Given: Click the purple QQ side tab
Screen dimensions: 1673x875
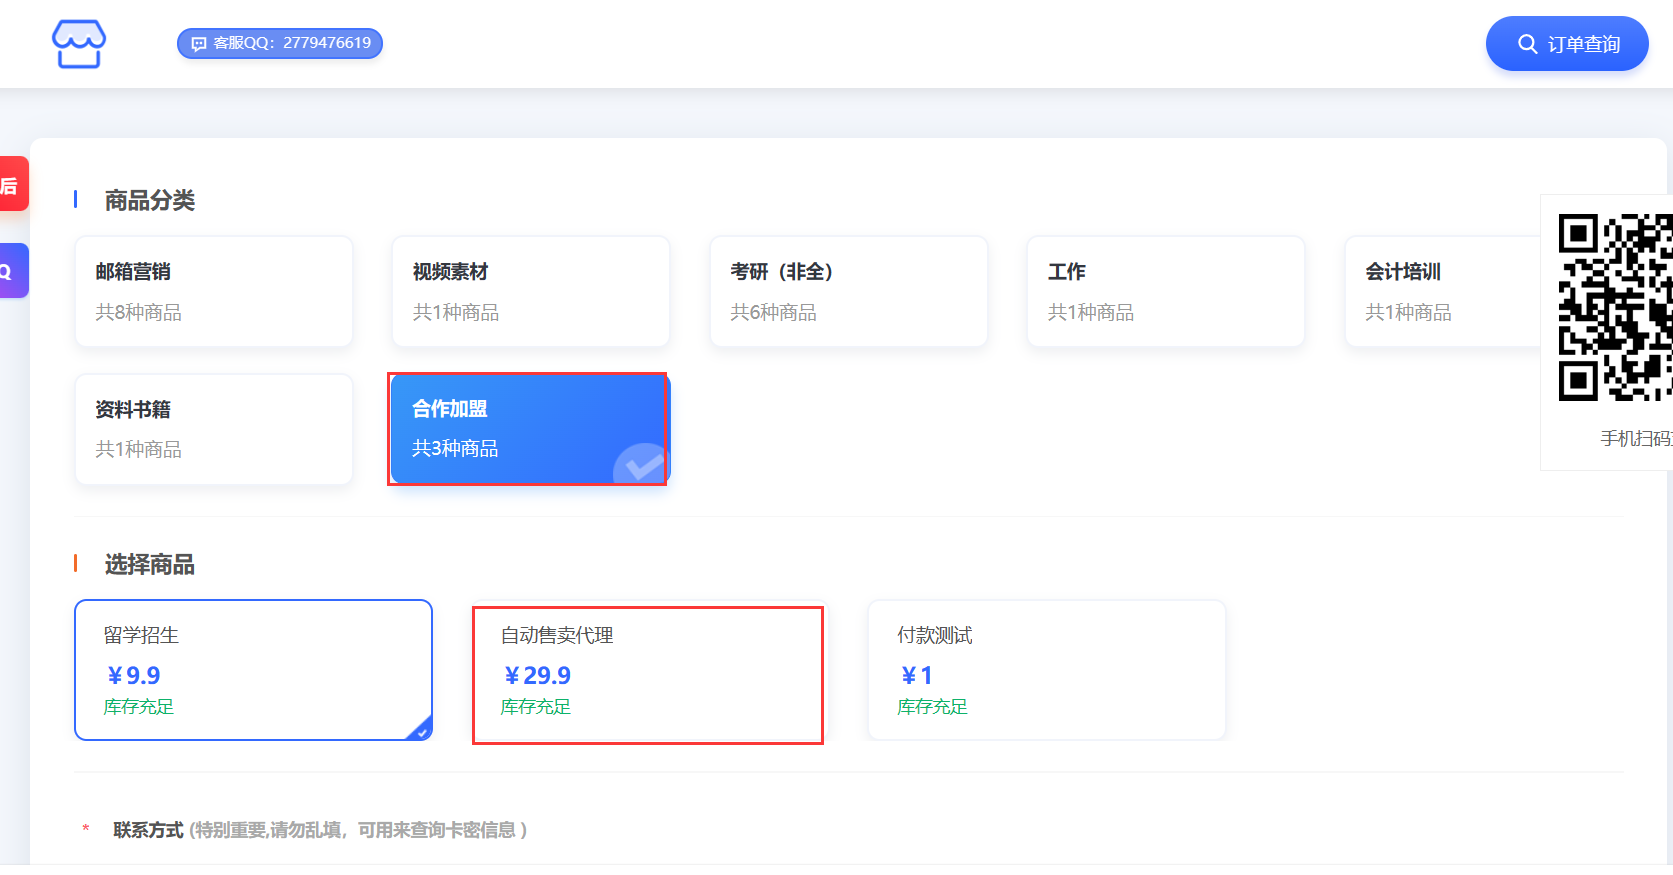Looking at the screenshot, I should coord(13,271).
